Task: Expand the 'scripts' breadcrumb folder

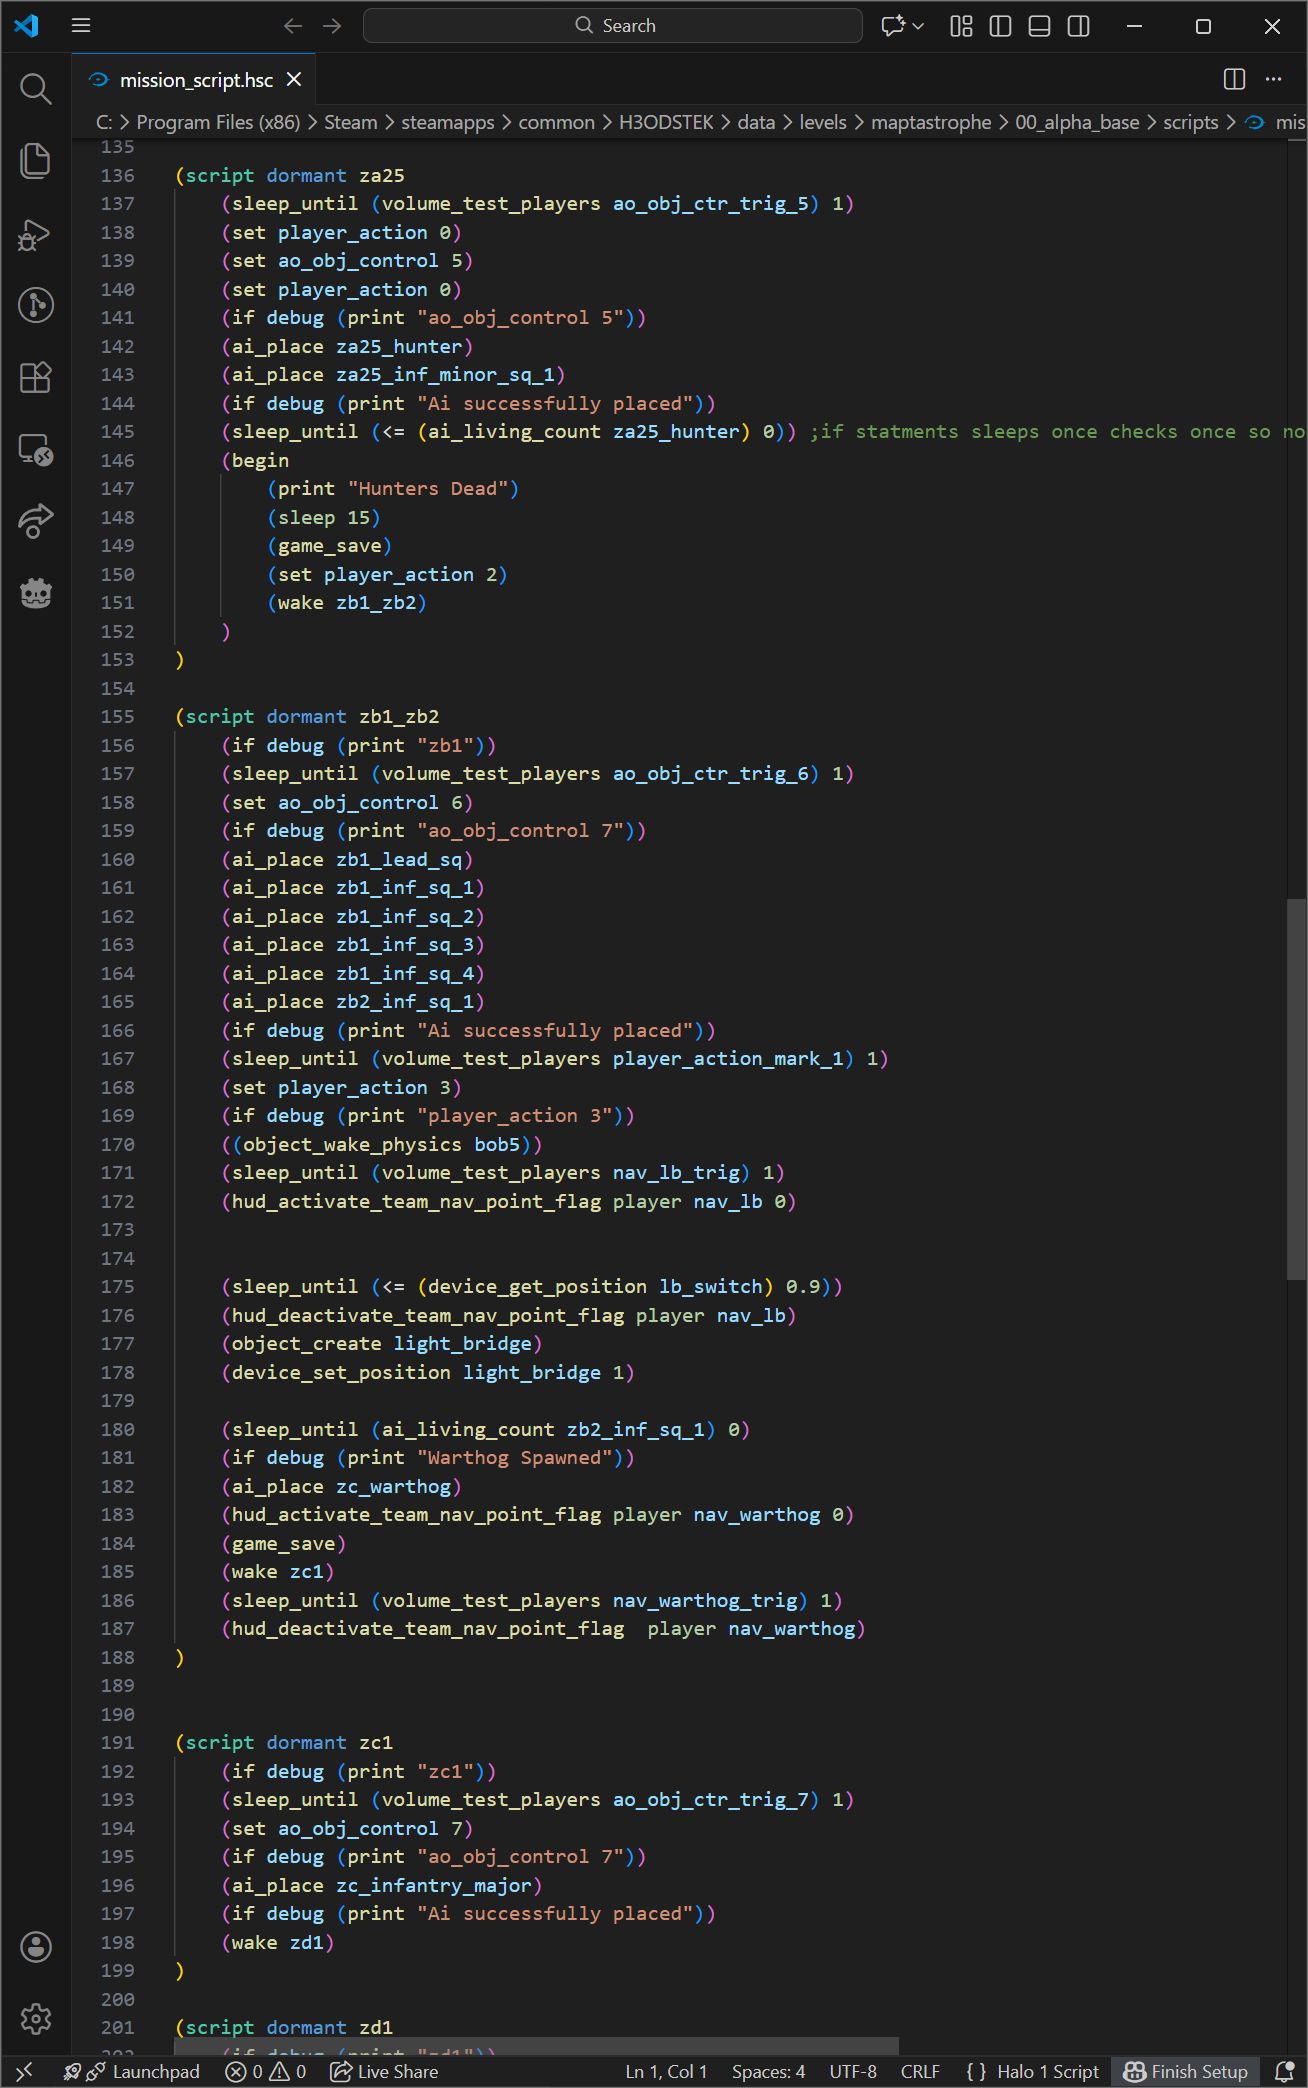Action: click(1190, 122)
